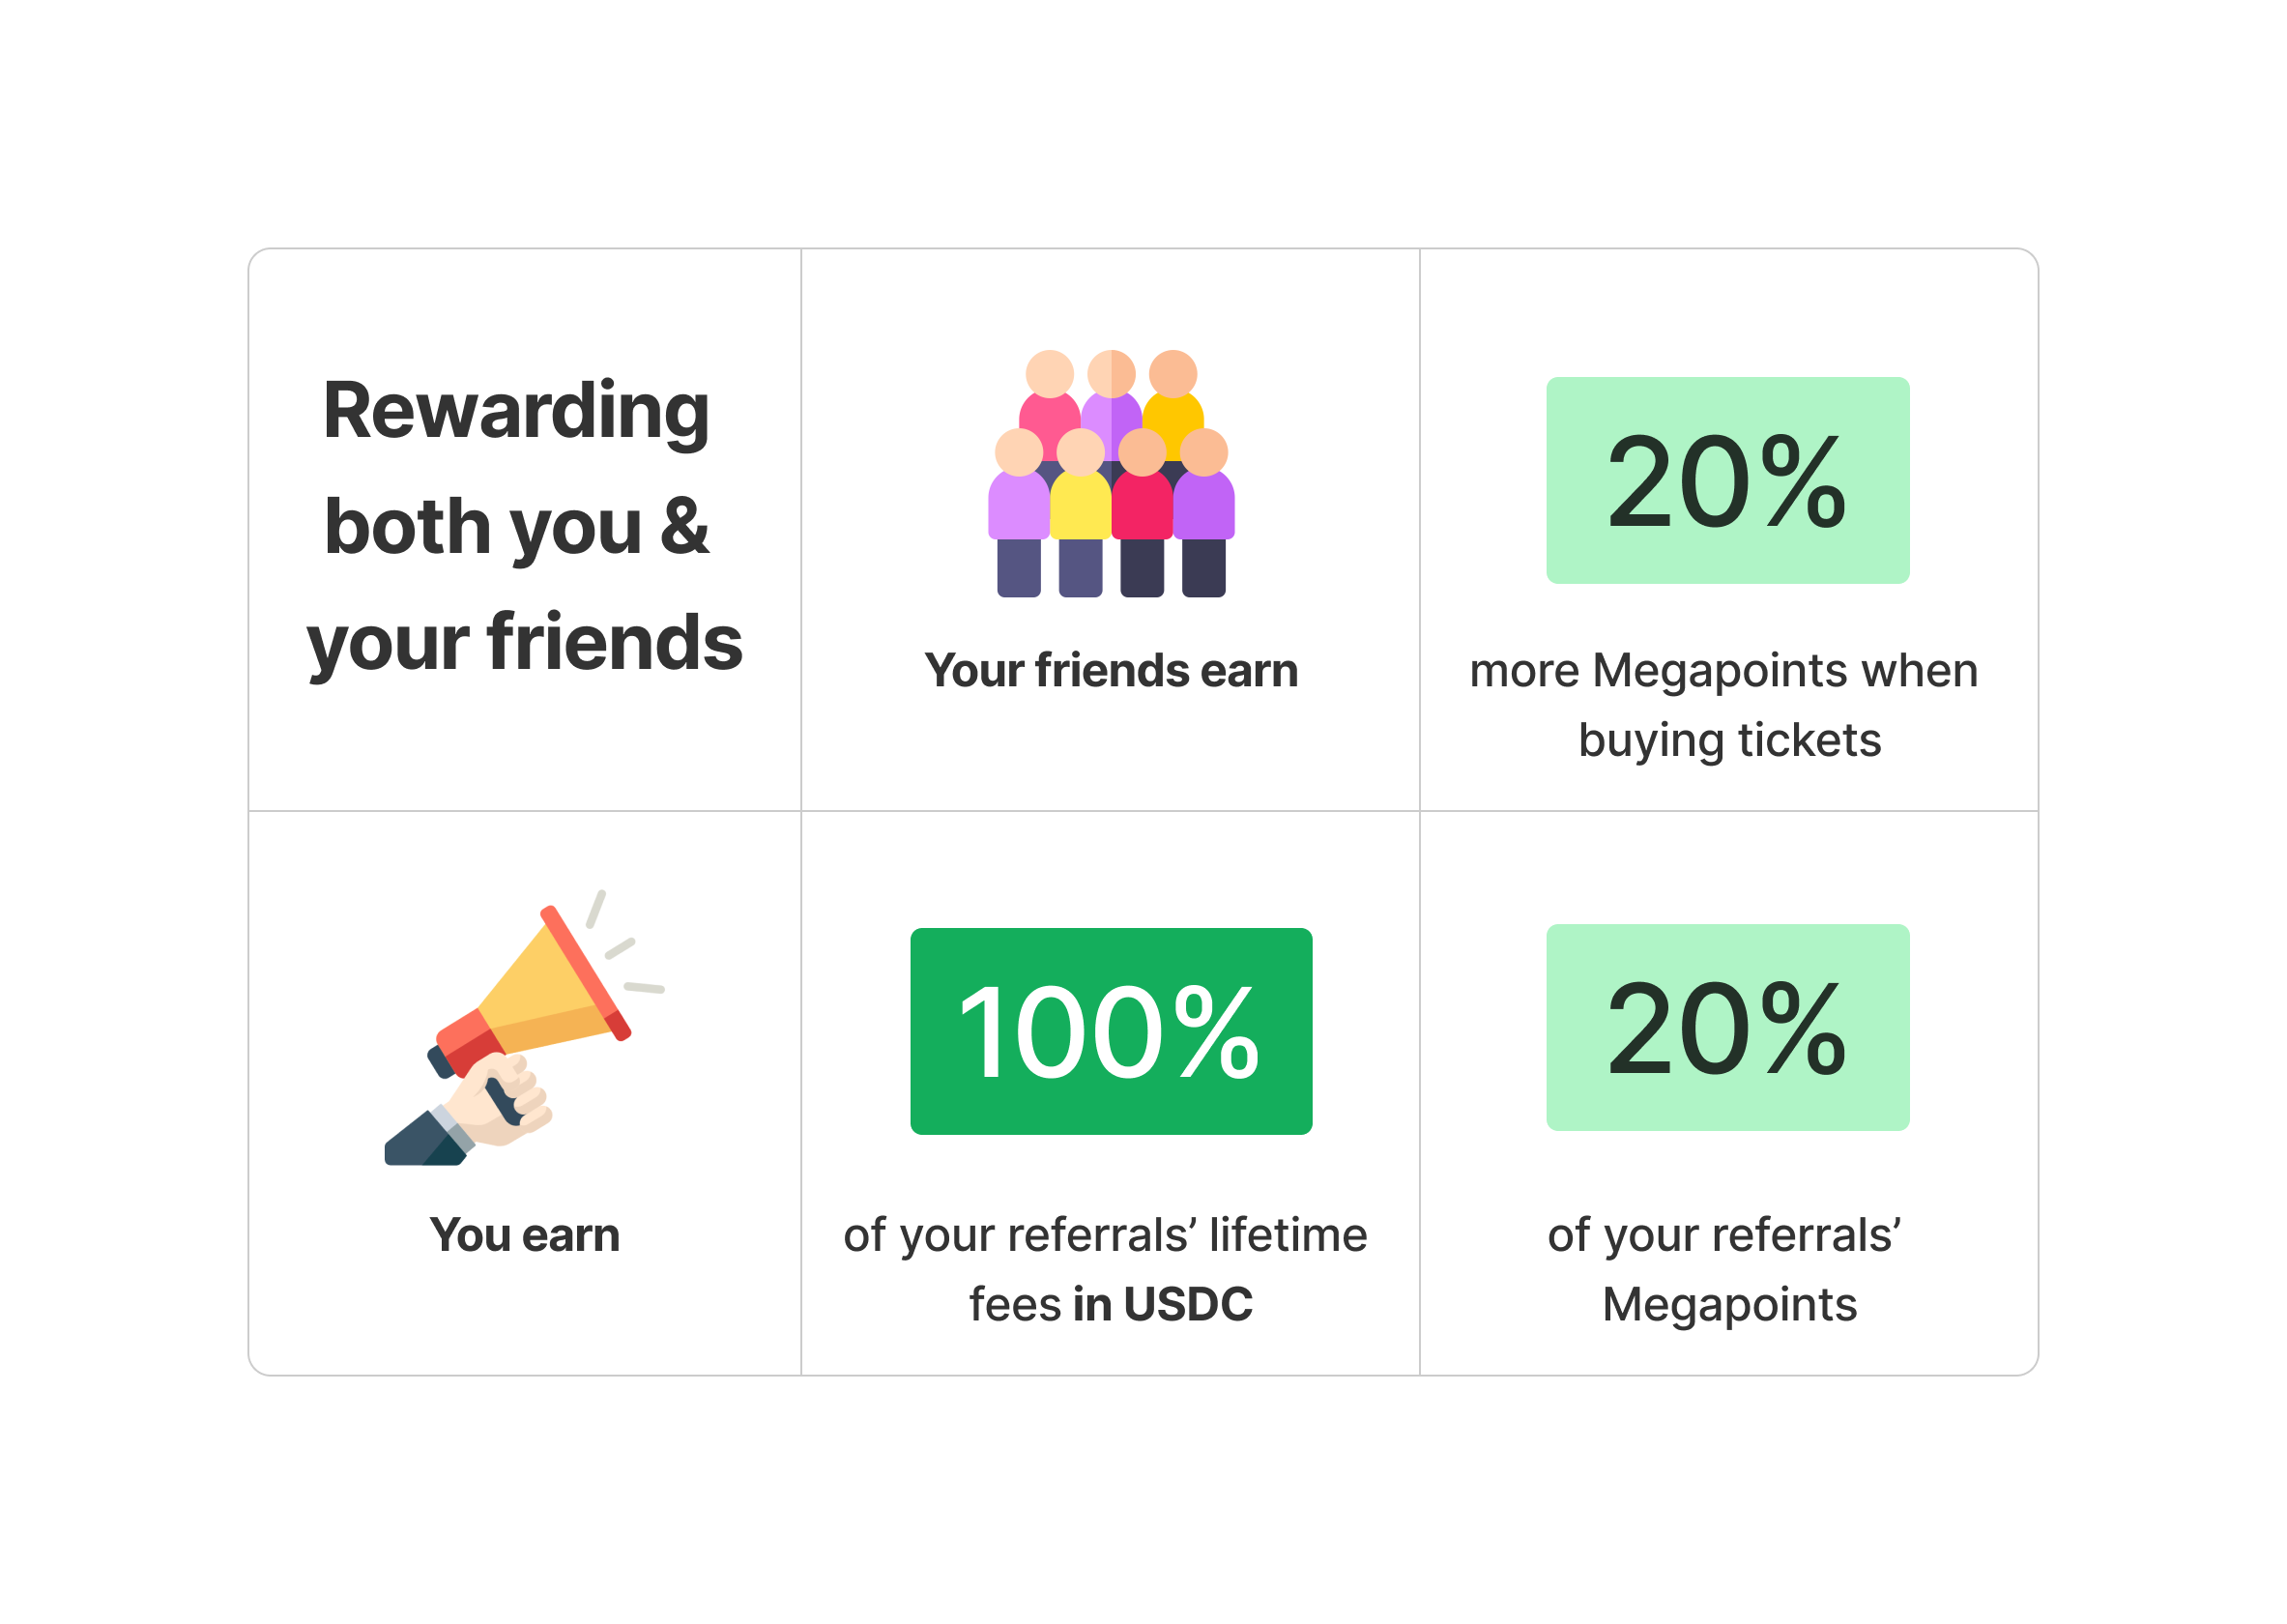Click the 20% badge above "of your referrals' Megapoints"

pos(1727,1027)
